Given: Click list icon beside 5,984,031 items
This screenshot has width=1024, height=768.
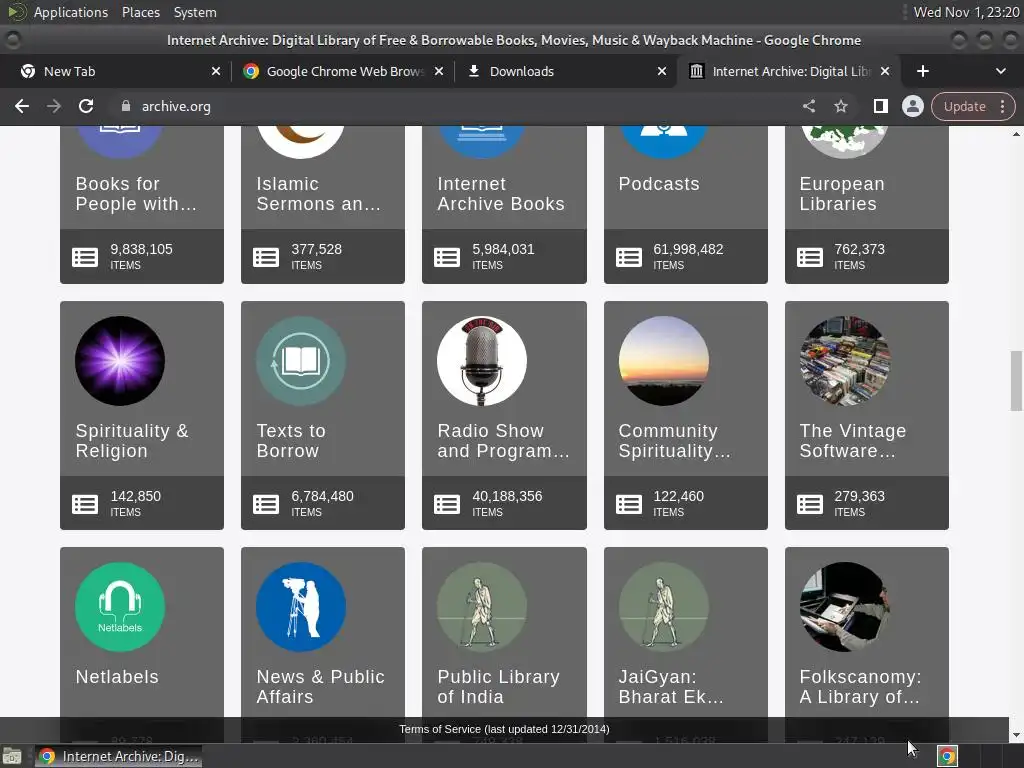Looking at the screenshot, I should pyautogui.click(x=447, y=257).
